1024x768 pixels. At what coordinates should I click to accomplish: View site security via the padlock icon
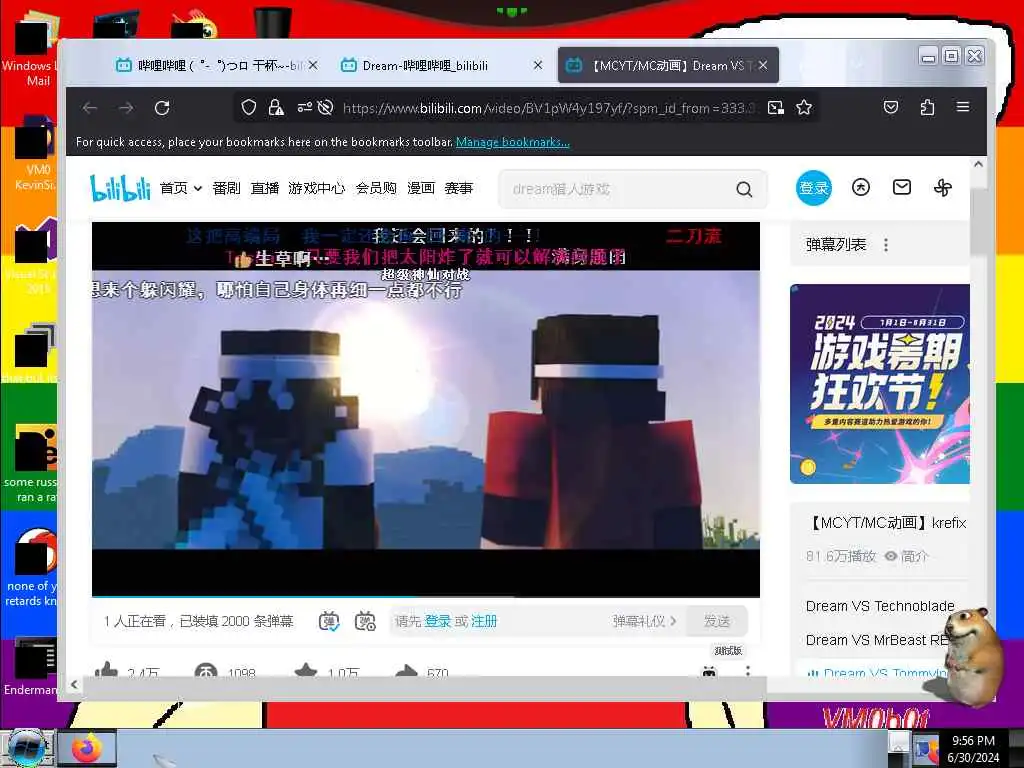click(x=276, y=108)
